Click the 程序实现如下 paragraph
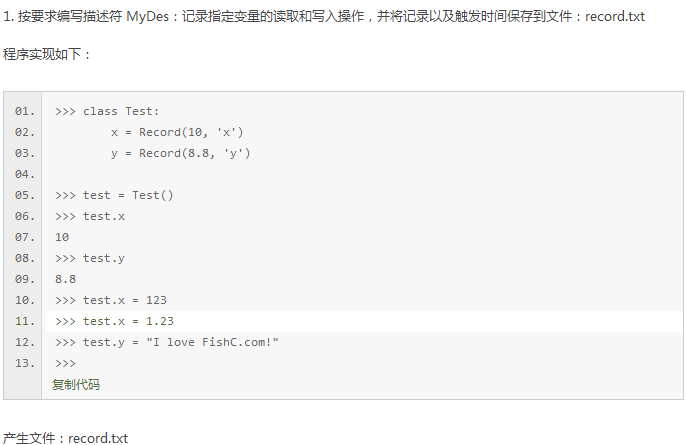686x445 pixels. coord(47,54)
